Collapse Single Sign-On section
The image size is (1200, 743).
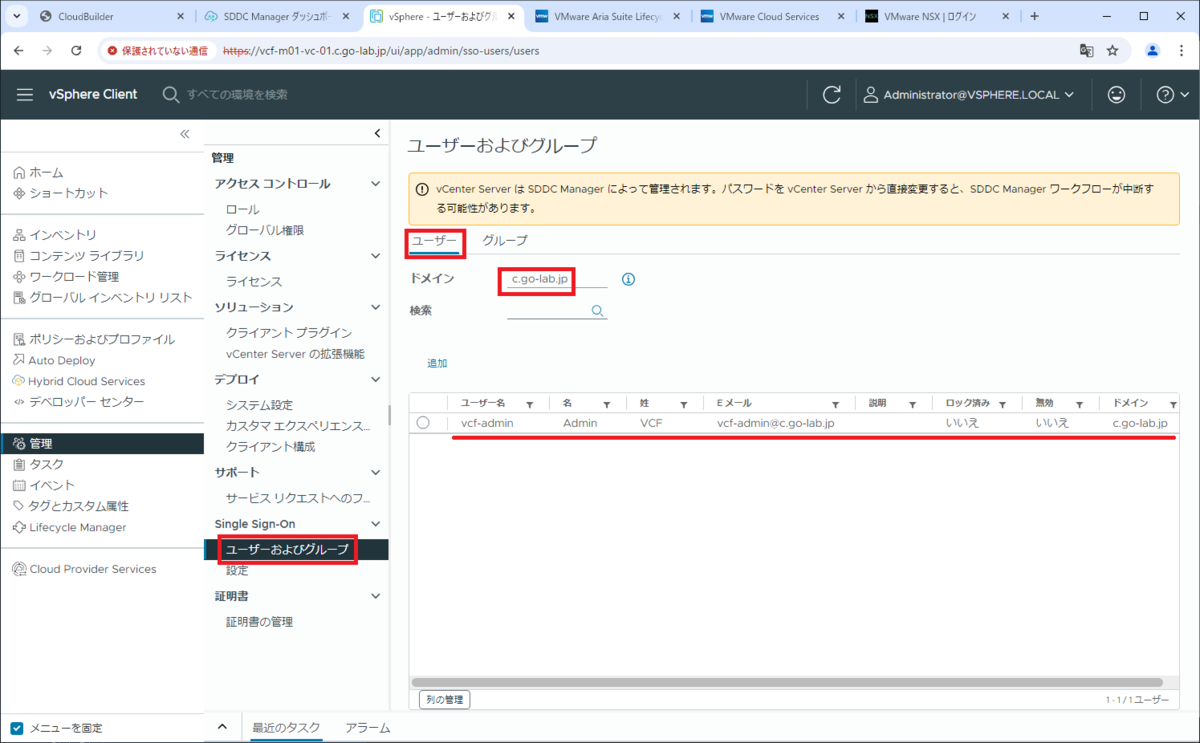(376, 524)
